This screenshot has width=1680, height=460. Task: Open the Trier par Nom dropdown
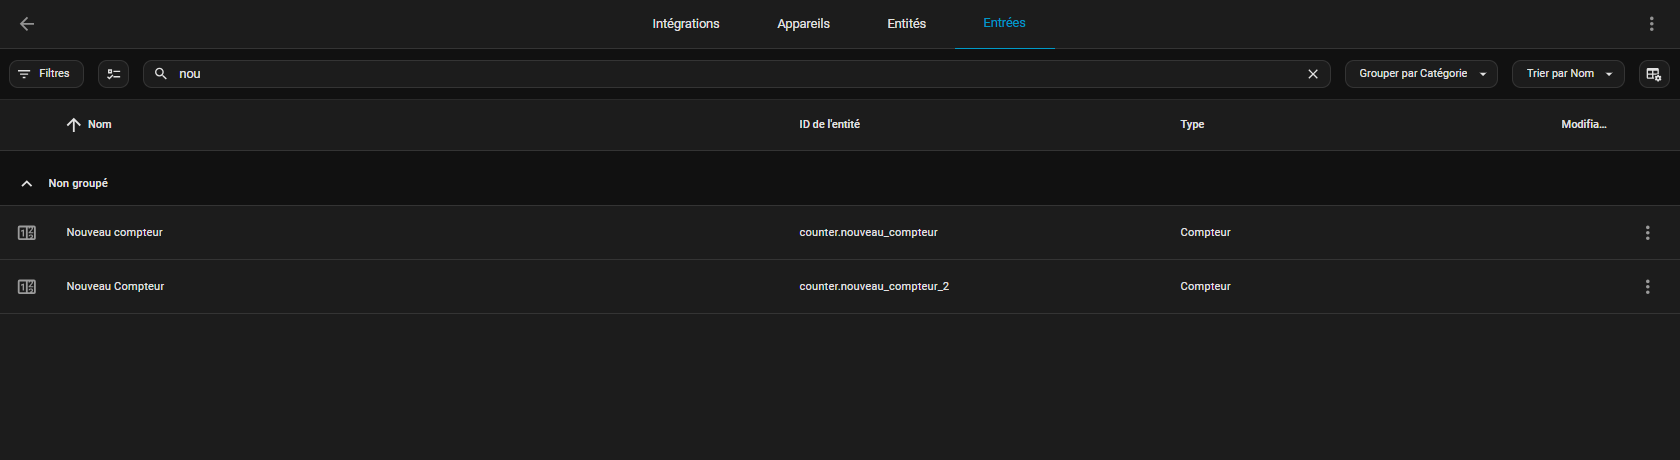1567,74
